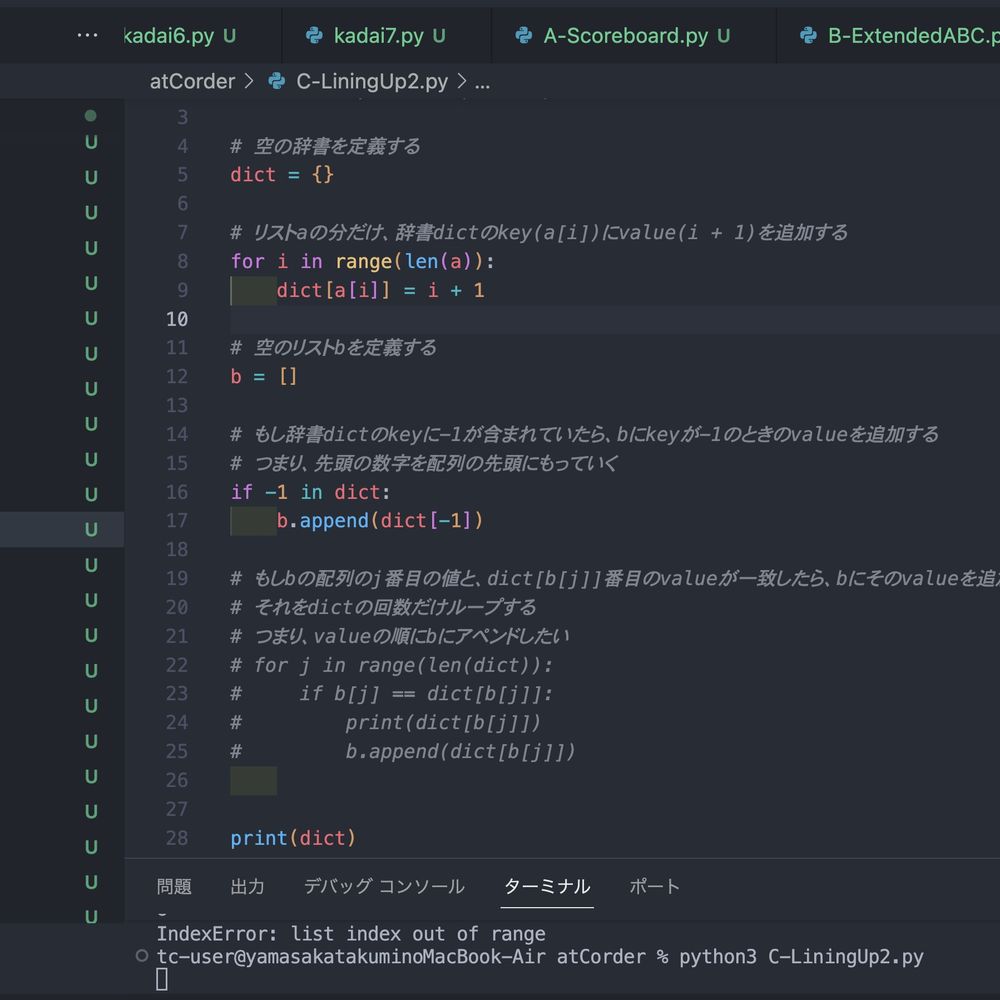Screen dimensions: 1000x1000
Task: Open the ポート panel tab
Action: click(x=654, y=886)
